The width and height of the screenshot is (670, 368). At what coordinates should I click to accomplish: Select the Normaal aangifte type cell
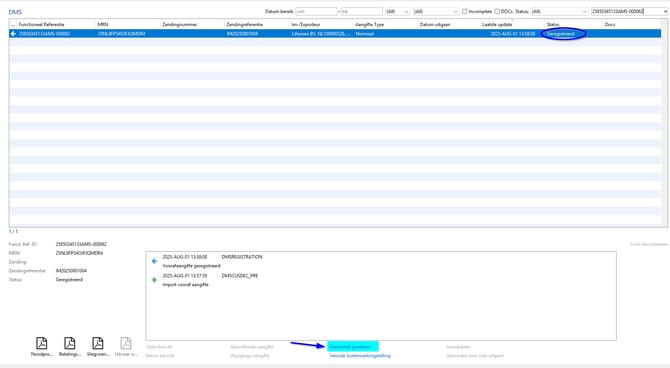(x=364, y=33)
